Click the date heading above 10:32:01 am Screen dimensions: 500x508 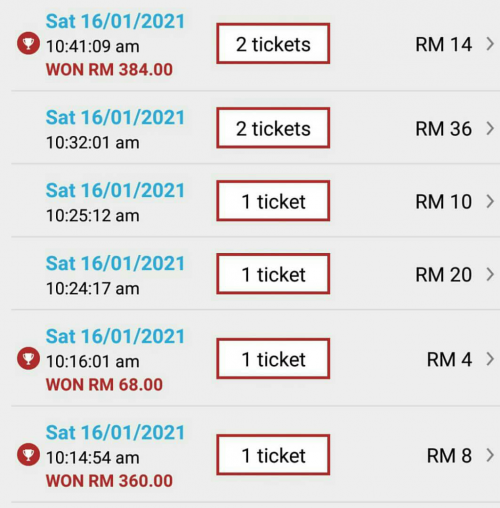115,117
